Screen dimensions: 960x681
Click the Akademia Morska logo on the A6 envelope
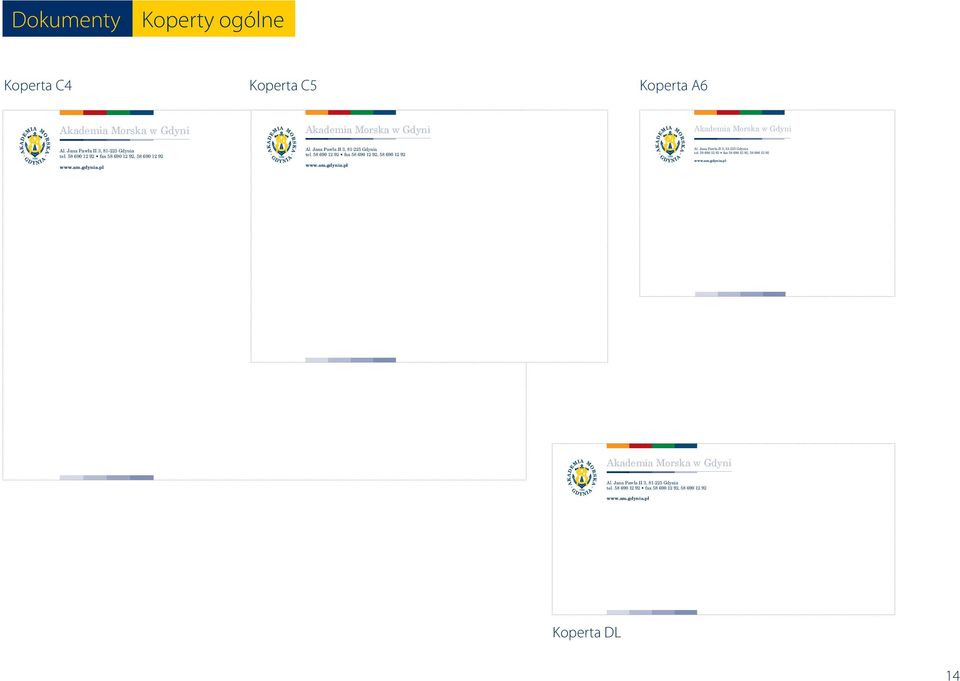pos(669,145)
